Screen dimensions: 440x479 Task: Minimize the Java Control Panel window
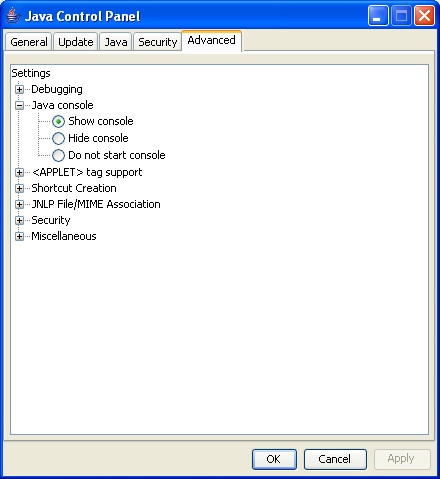click(x=378, y=16)
